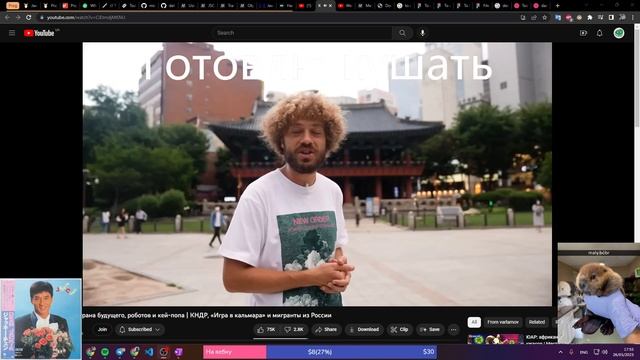Screen dimensions: 640x360
Task: Open the system tray volume icon
Action: click(x=605, y=352)
